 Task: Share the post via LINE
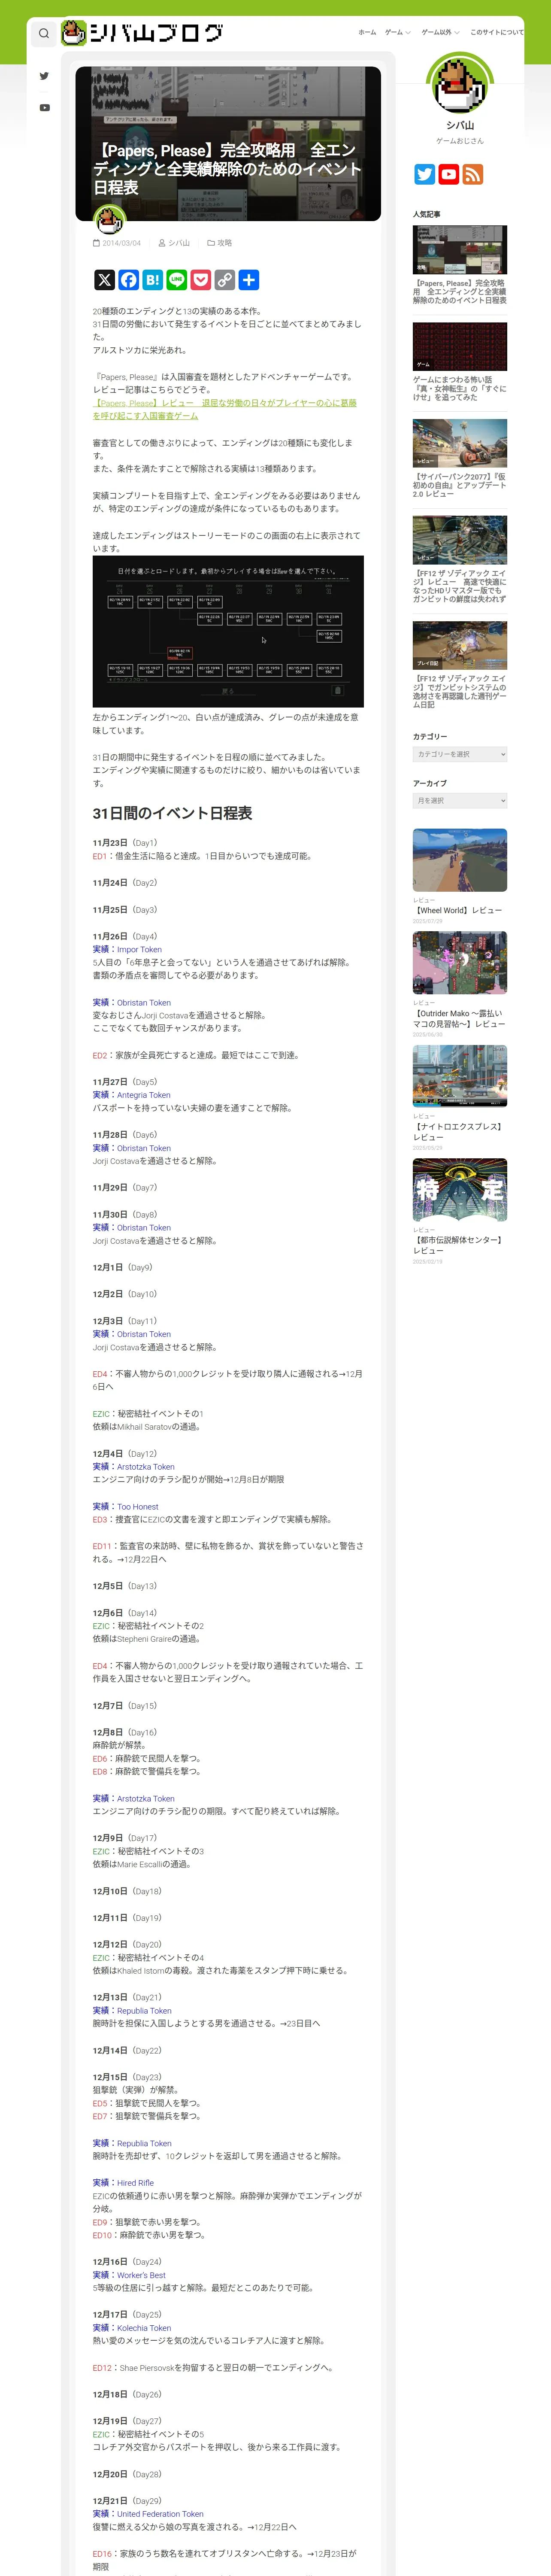(x=177, y=280)
